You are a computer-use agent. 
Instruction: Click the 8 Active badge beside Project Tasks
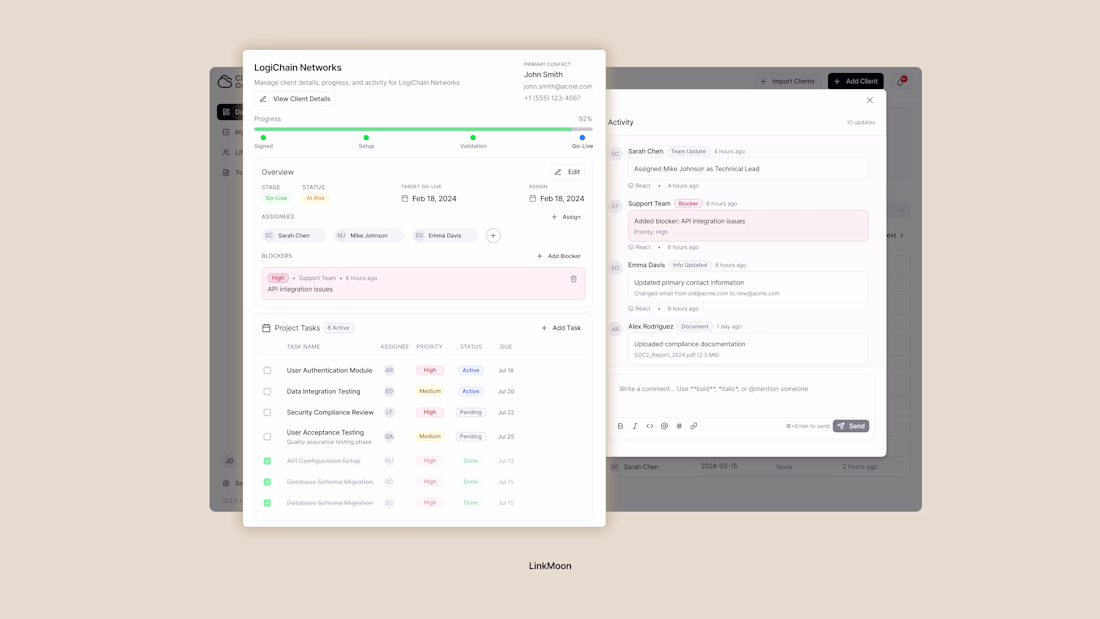tap(338, 328)
